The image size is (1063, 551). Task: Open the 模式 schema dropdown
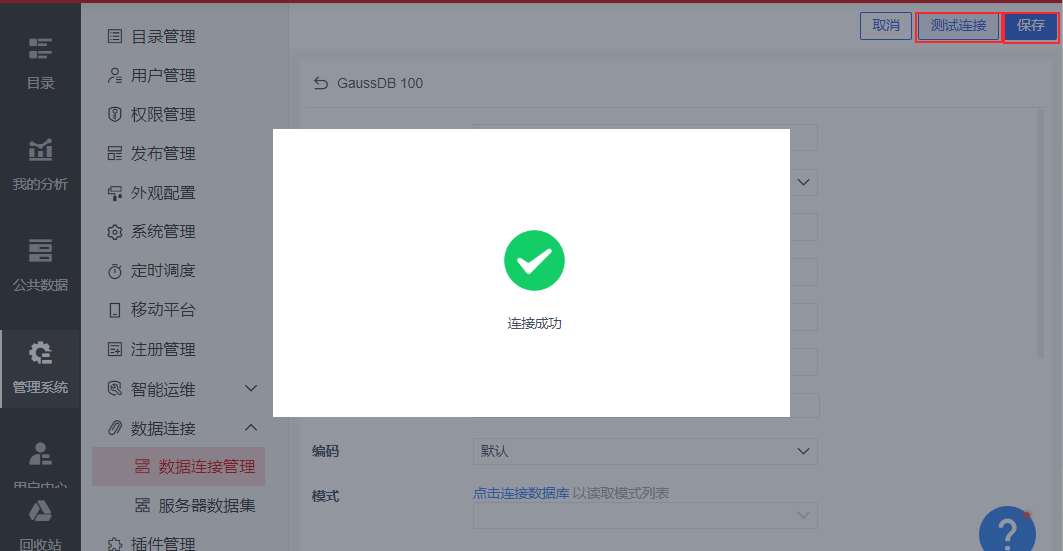pyautogui.click(x=645, y=515)
